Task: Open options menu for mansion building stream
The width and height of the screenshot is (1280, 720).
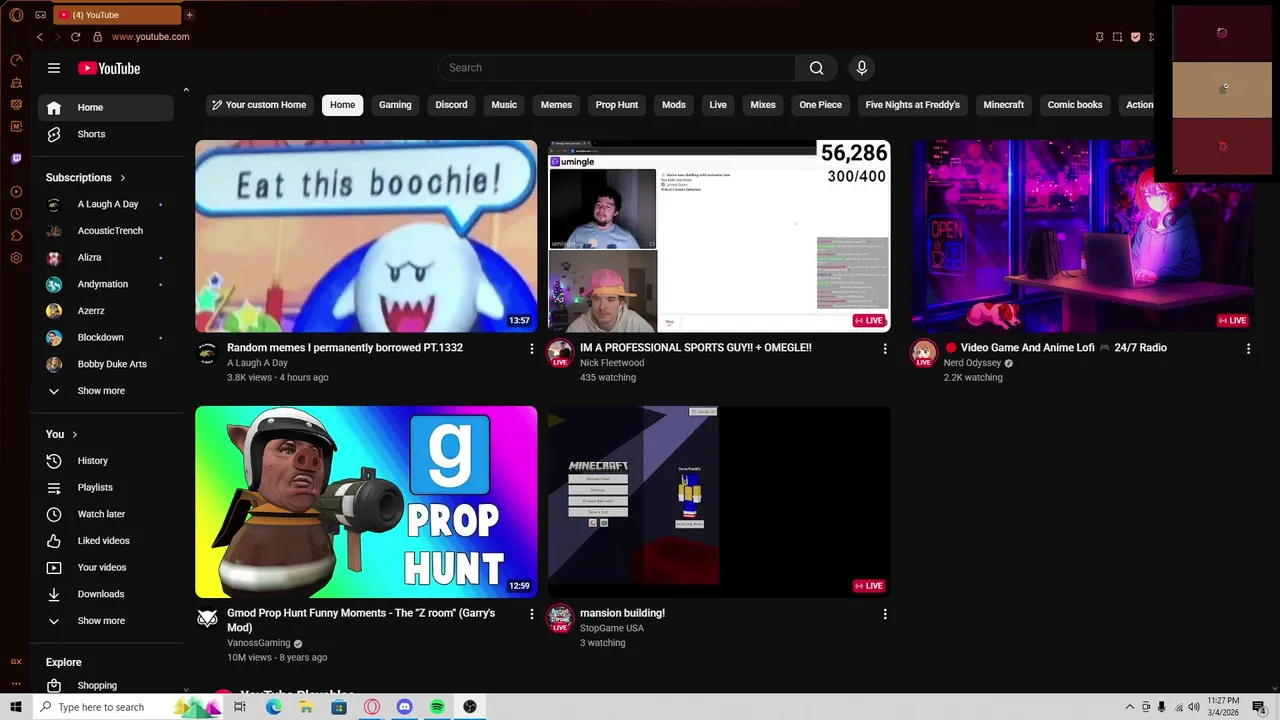Action: 885,614
